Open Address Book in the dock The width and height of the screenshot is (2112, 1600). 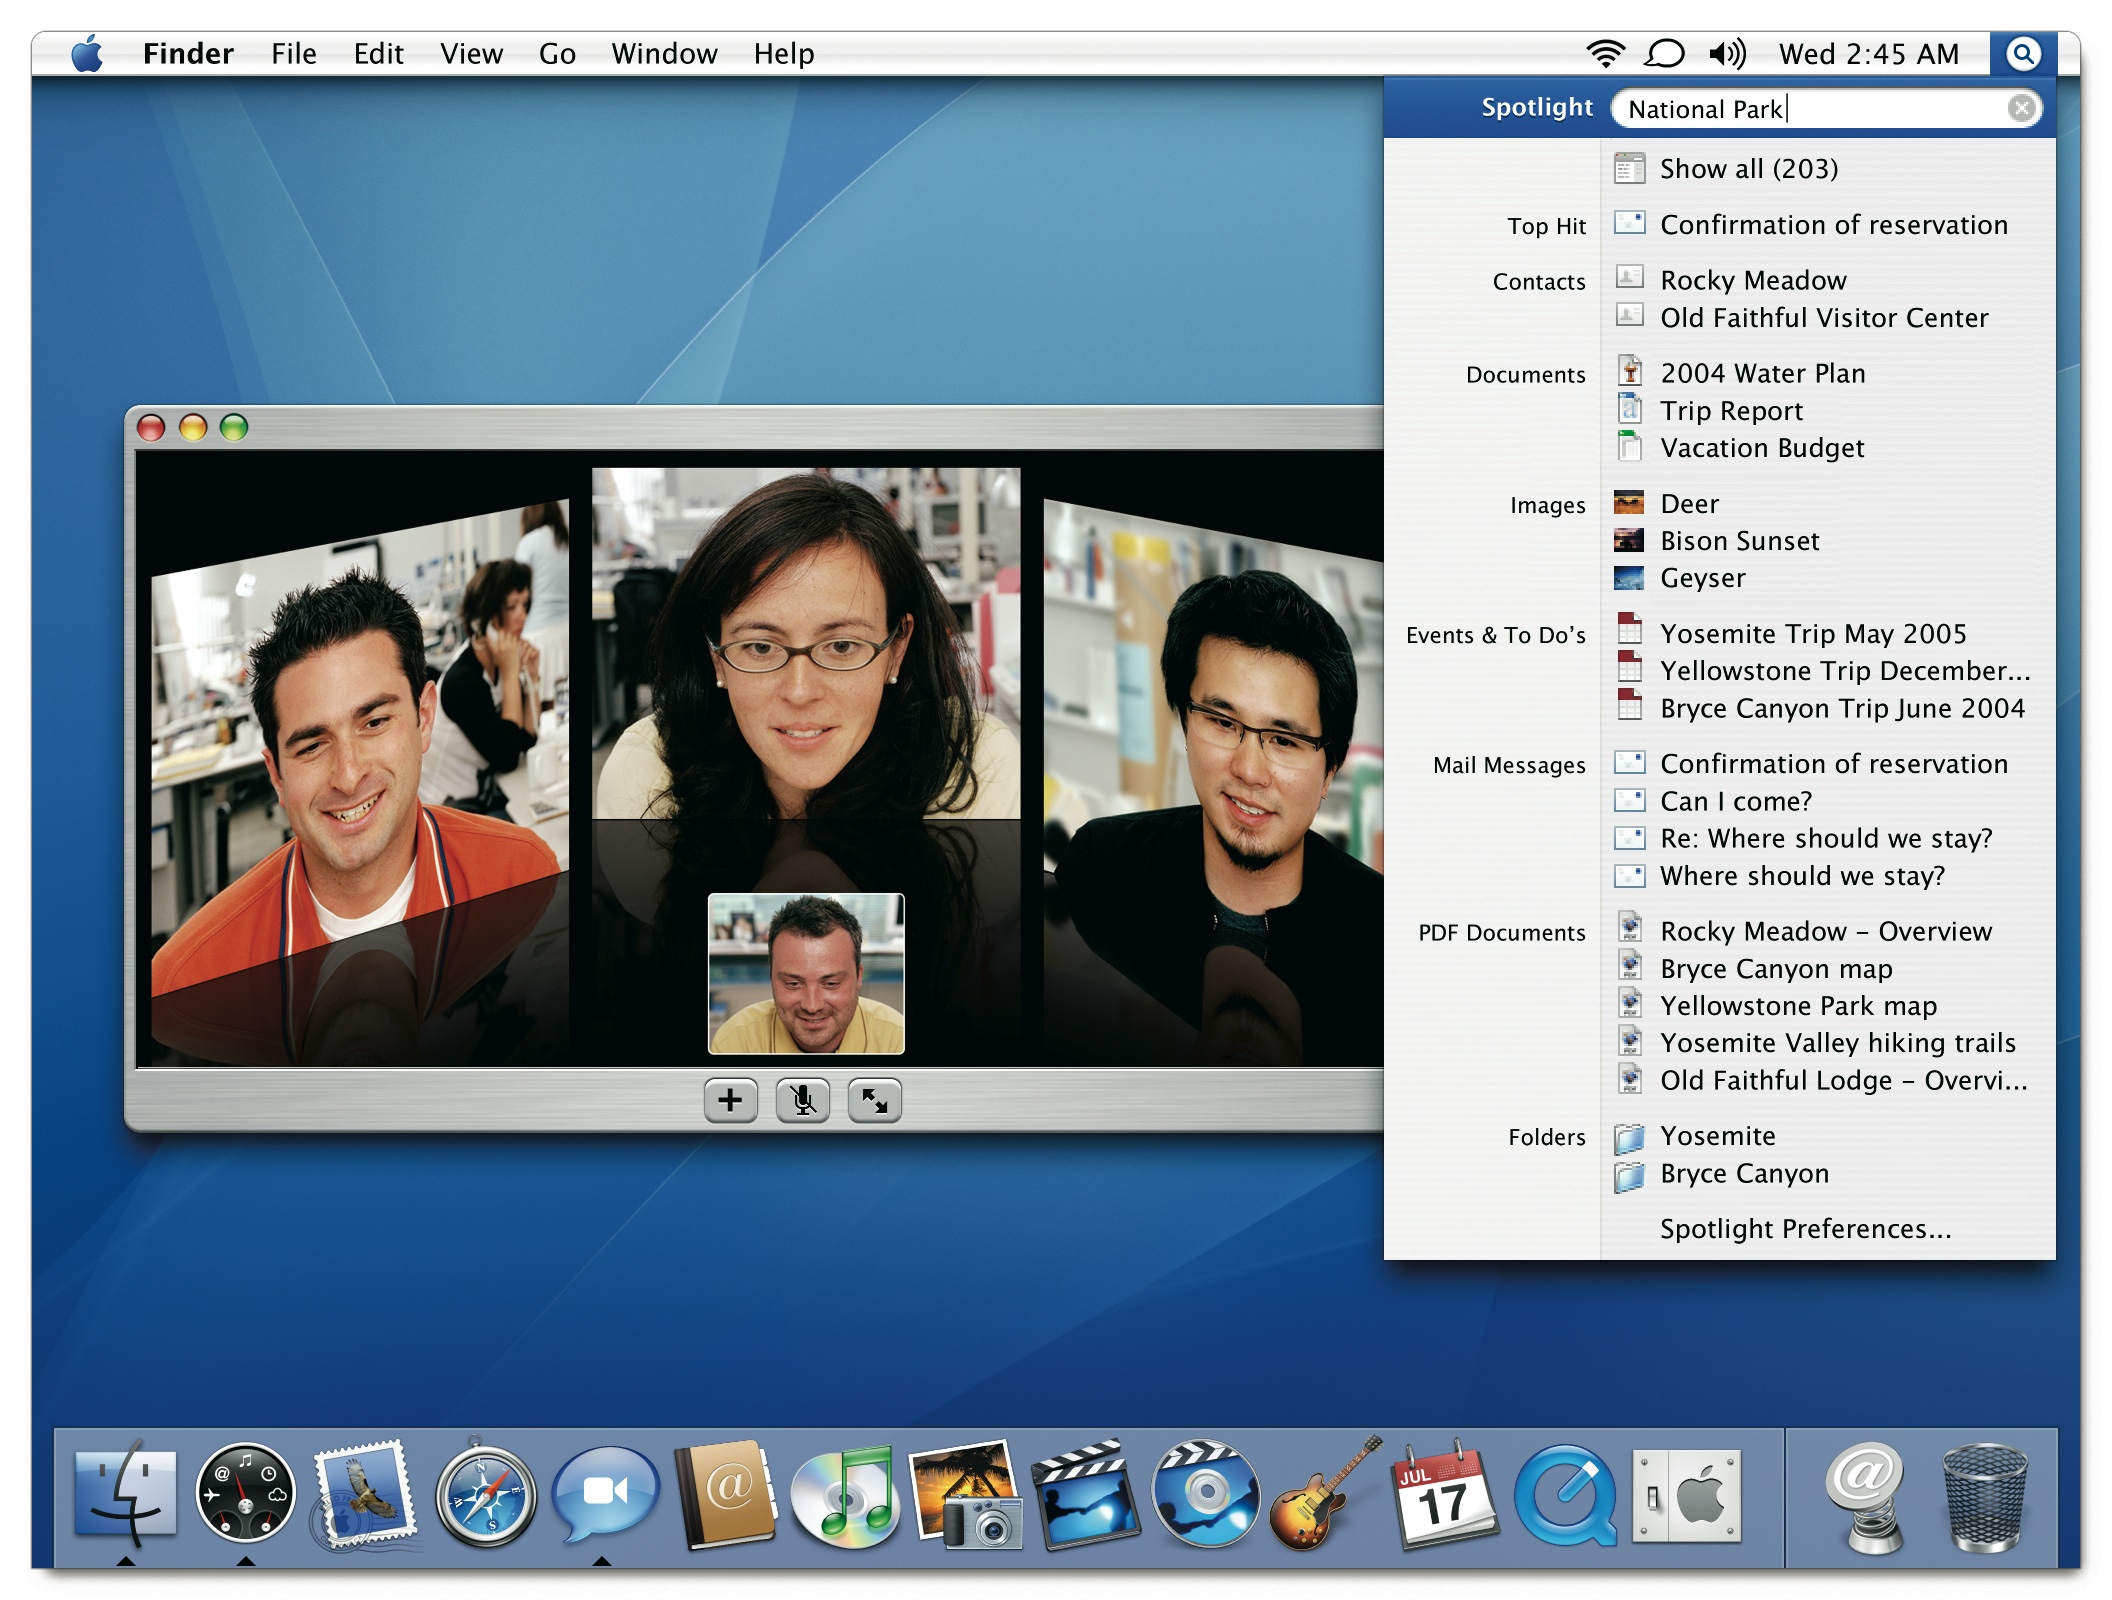tap(726, 1495)
